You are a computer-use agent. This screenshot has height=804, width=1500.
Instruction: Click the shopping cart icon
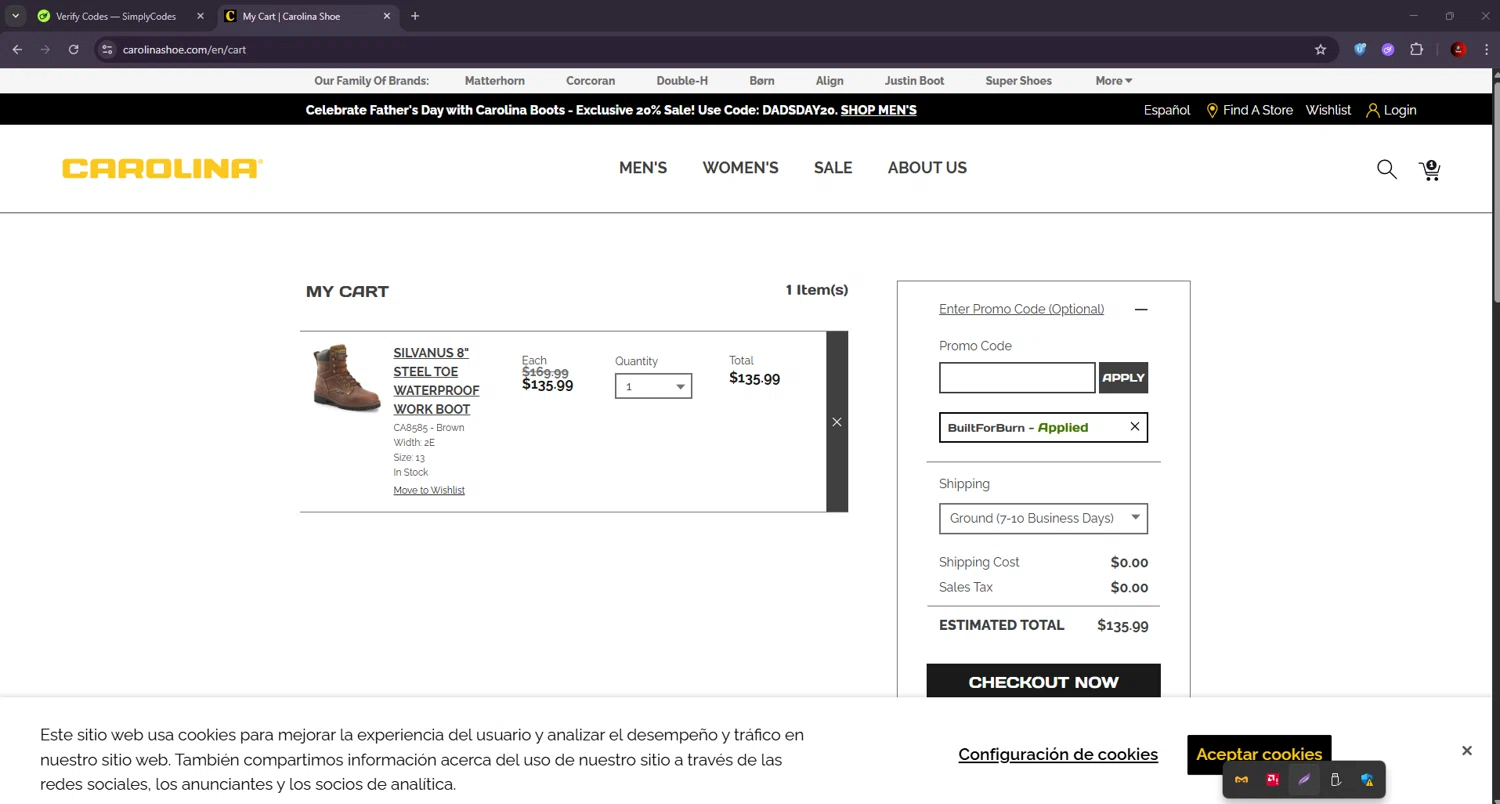(x=1429, y=170)
